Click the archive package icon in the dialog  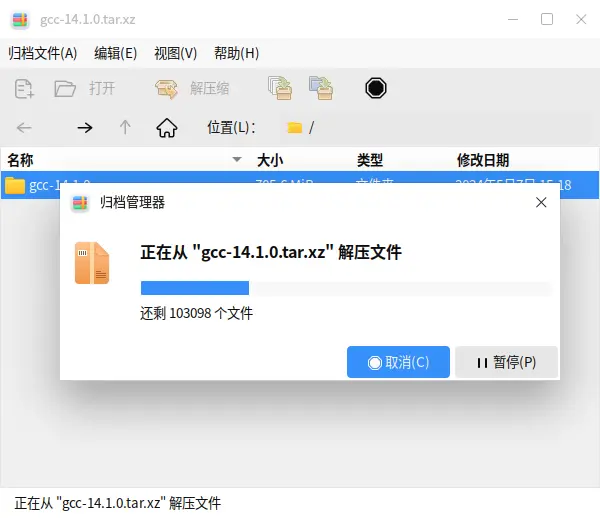point(92,263)
